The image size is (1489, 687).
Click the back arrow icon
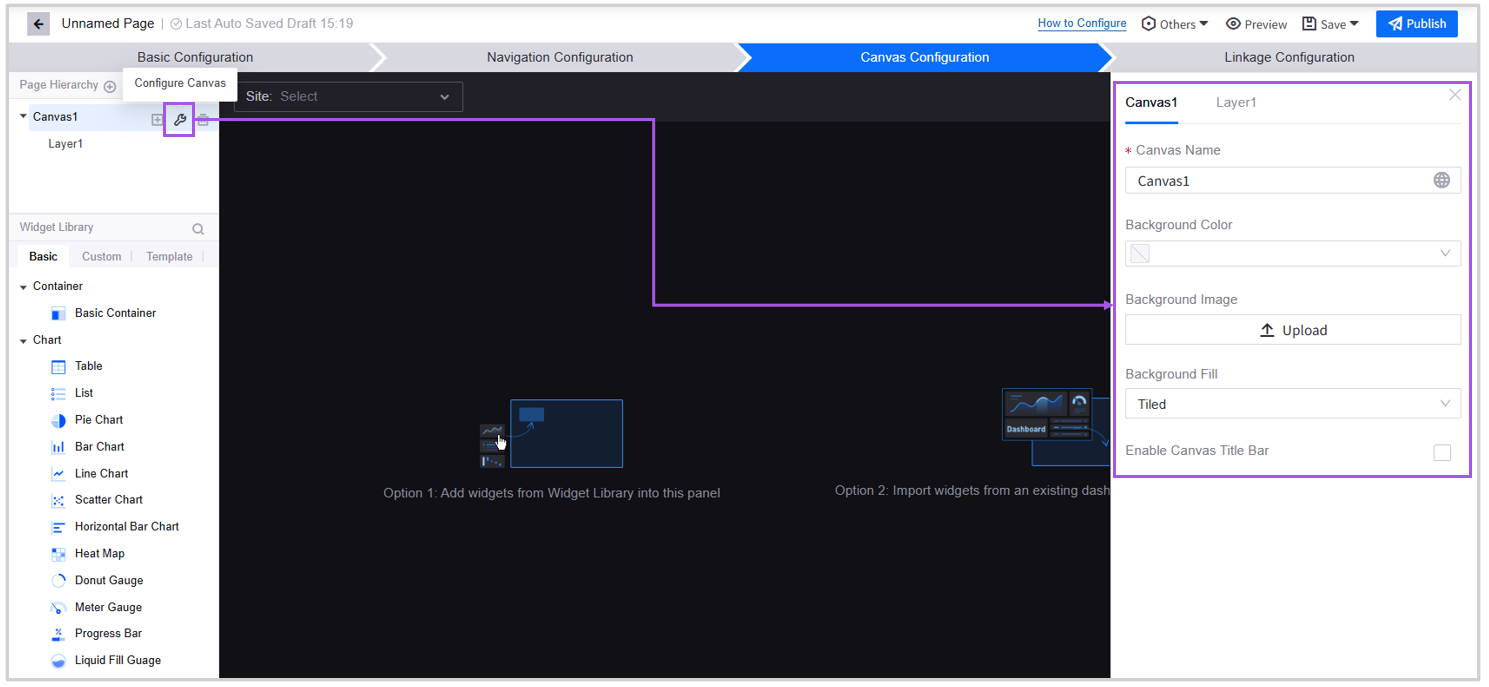tap(38, 24)
